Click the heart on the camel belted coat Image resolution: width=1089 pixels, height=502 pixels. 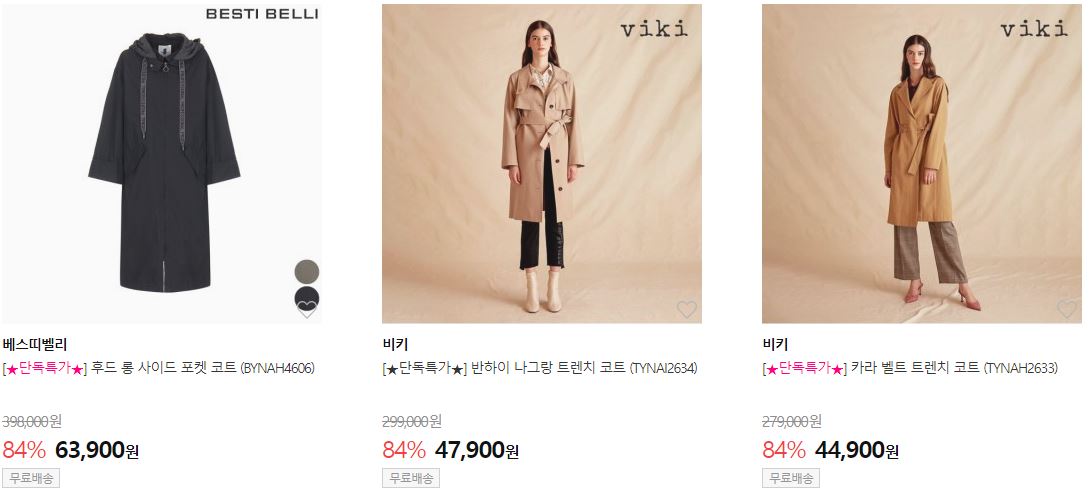pos(1066,310)
